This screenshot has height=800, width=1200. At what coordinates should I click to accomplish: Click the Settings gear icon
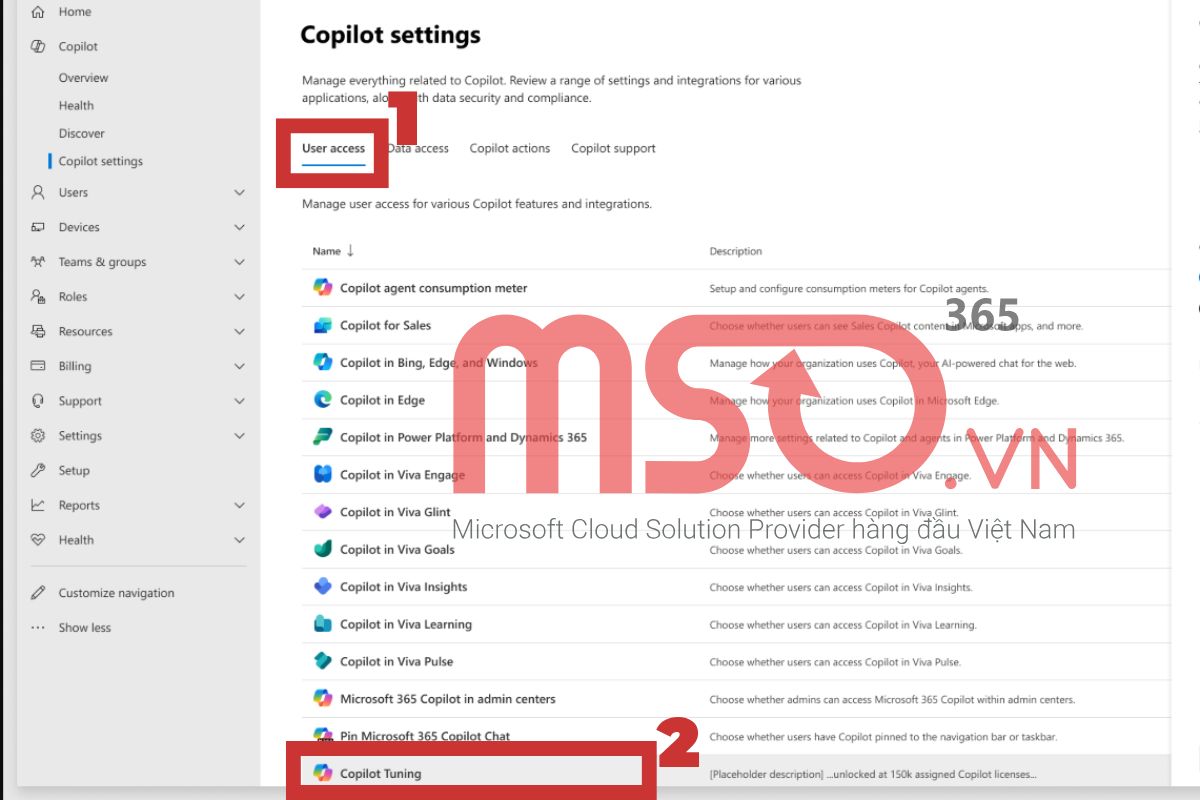pos(38,436)
